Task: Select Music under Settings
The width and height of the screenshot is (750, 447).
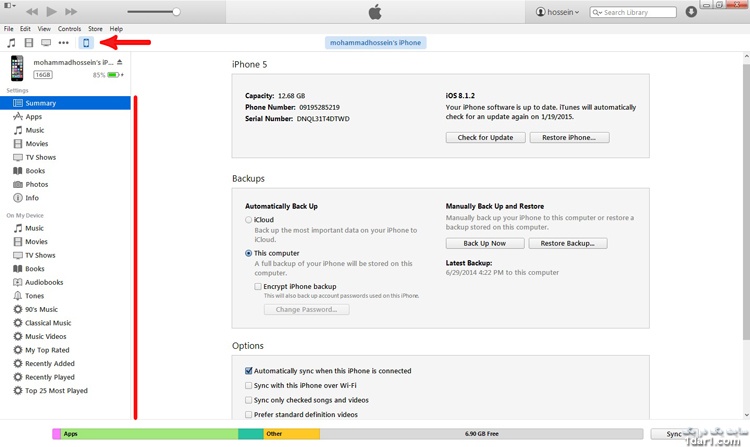Action: coord(65,130)
